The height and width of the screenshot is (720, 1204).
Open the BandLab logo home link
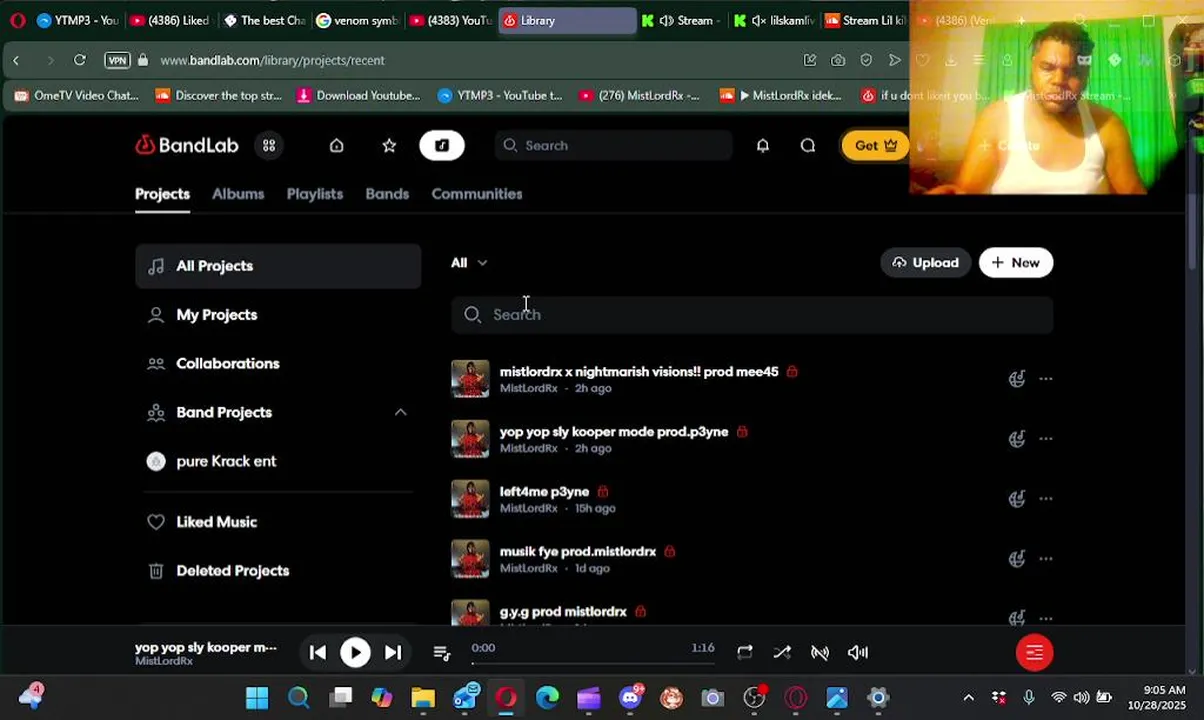pyautogui.click(x=187, y=145)
